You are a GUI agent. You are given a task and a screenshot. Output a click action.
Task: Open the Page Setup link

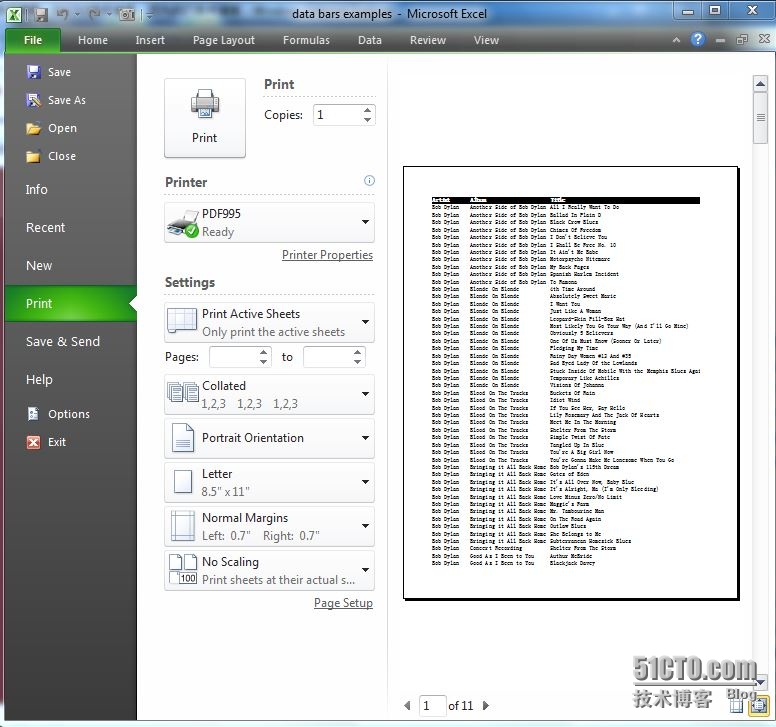point(343,603)
